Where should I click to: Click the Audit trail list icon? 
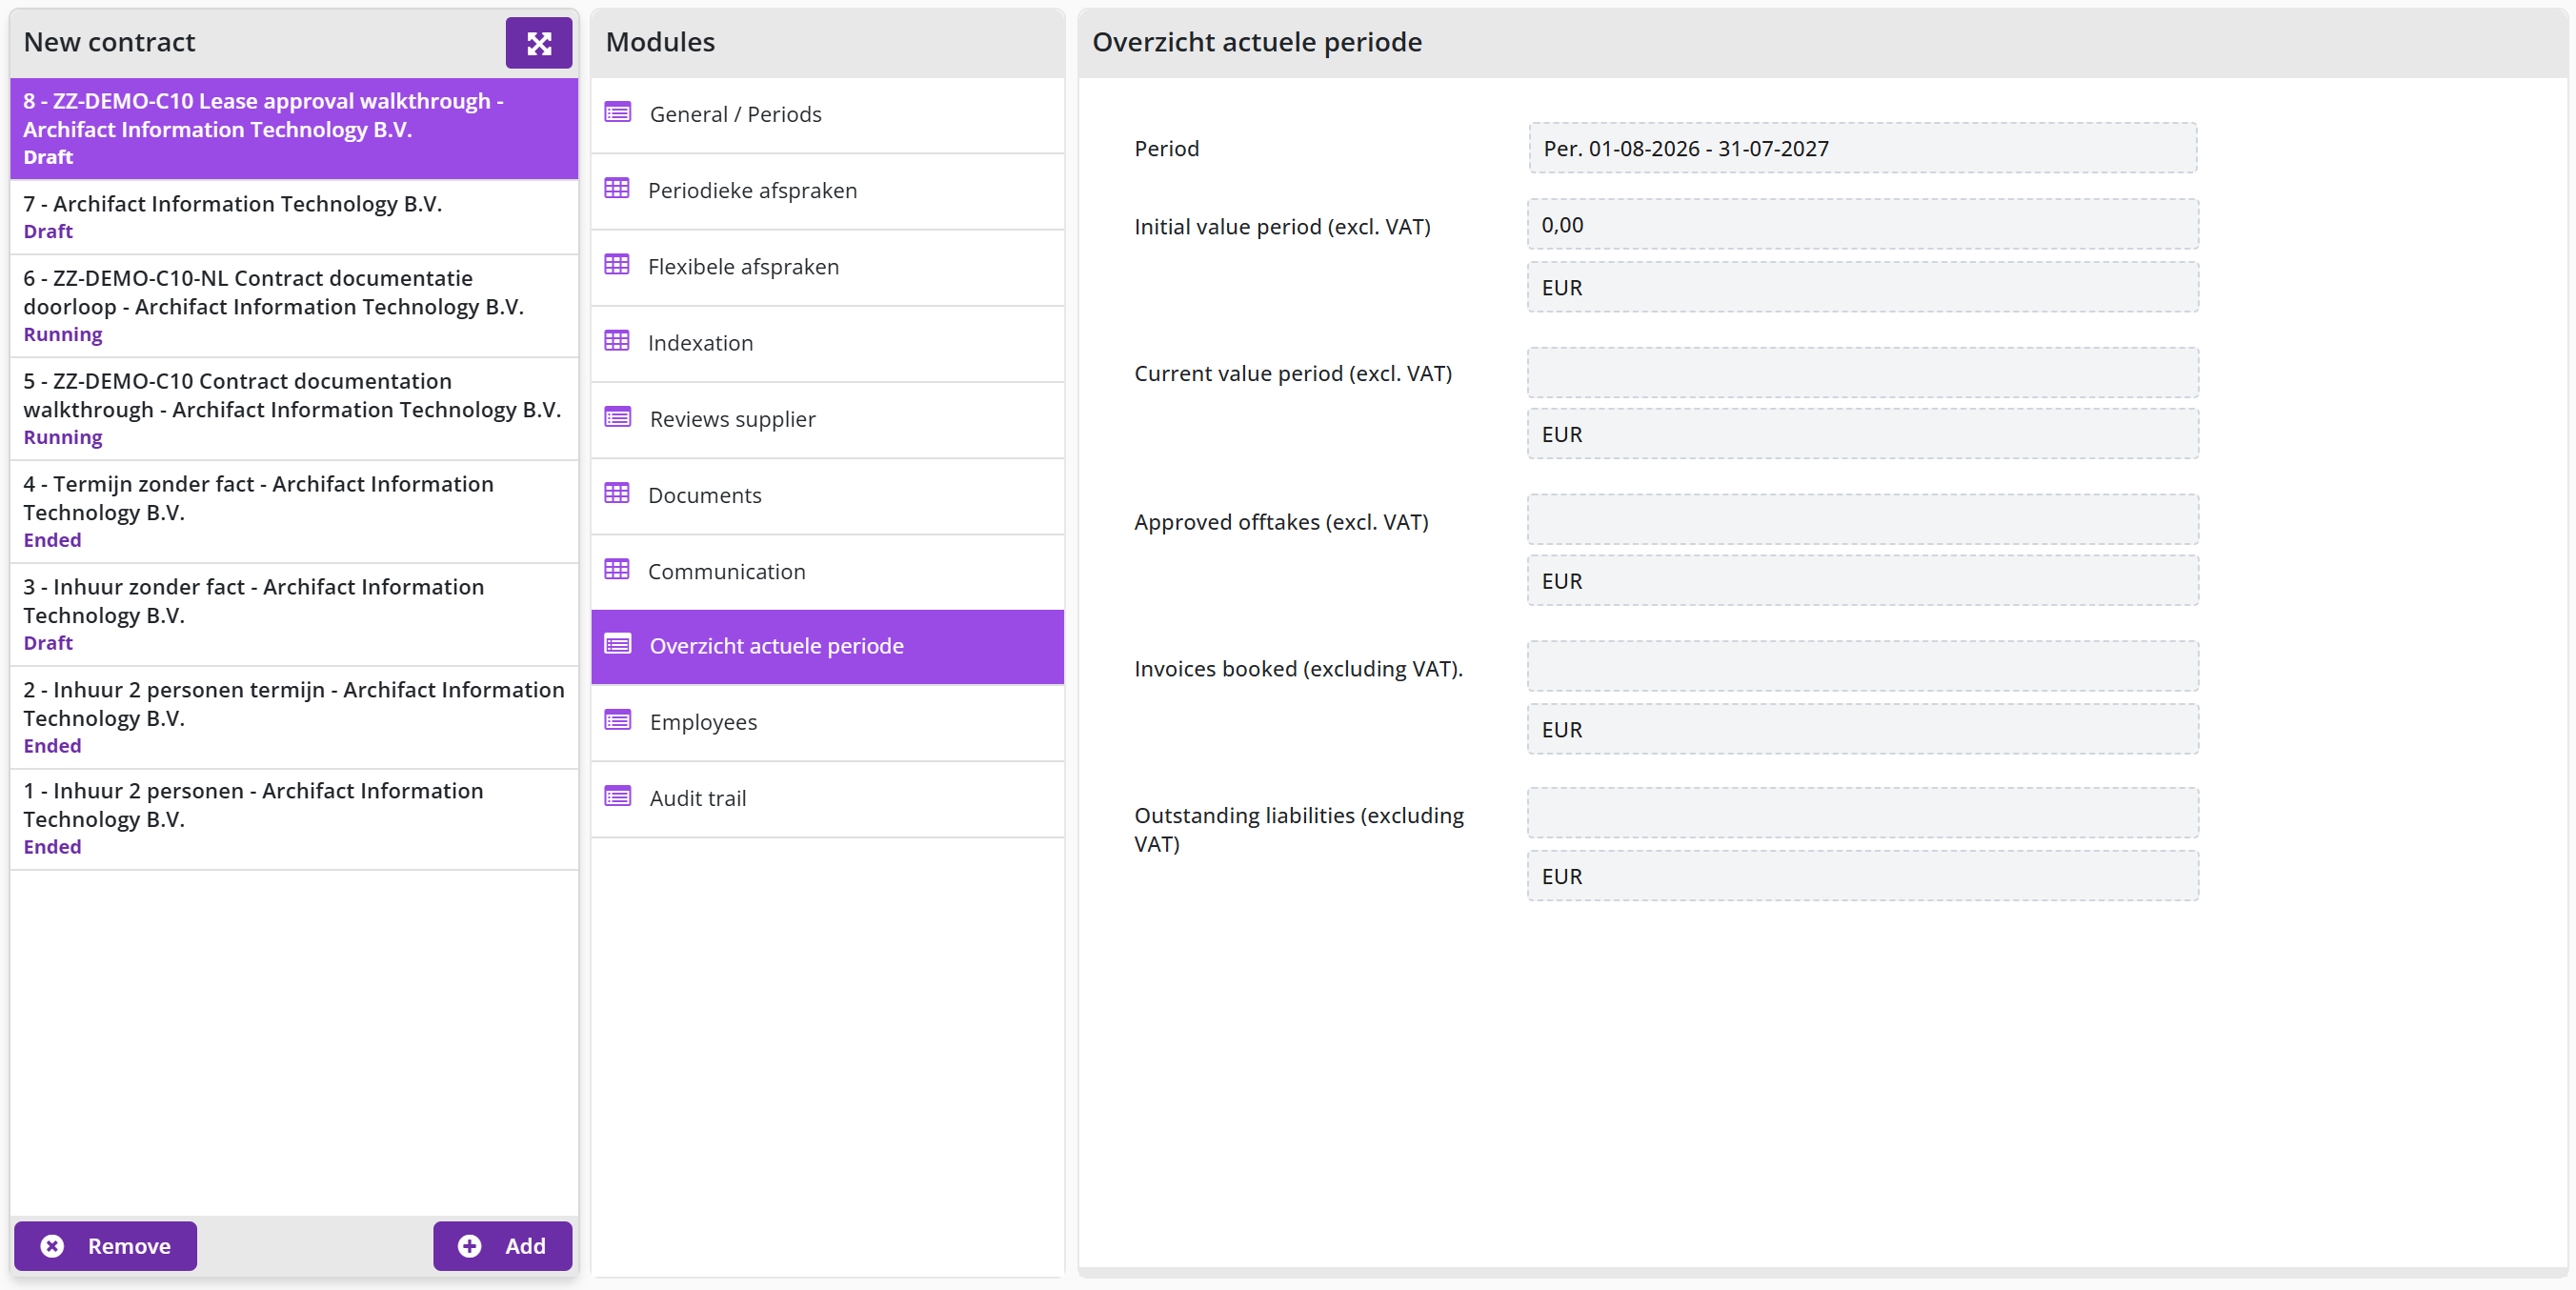(x=617, y=796)
